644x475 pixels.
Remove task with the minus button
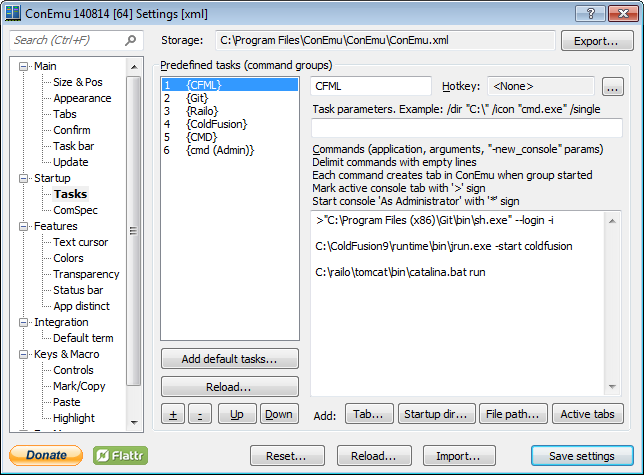tap(200, 414)
